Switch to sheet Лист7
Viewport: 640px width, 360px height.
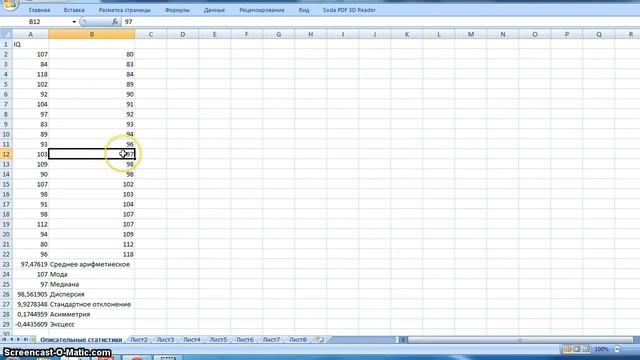tap(271, 340)
